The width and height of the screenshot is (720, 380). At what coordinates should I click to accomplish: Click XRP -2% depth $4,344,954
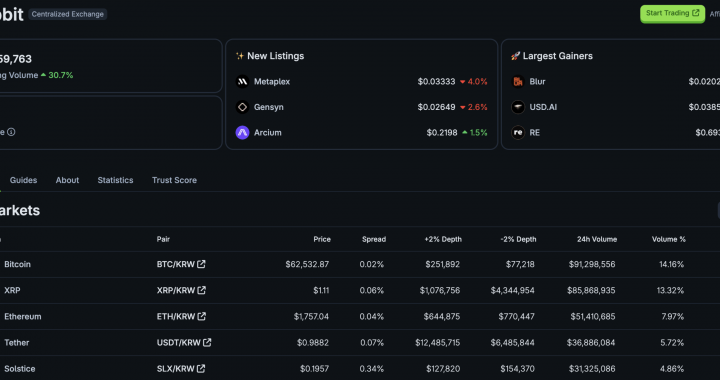(512, 291)
